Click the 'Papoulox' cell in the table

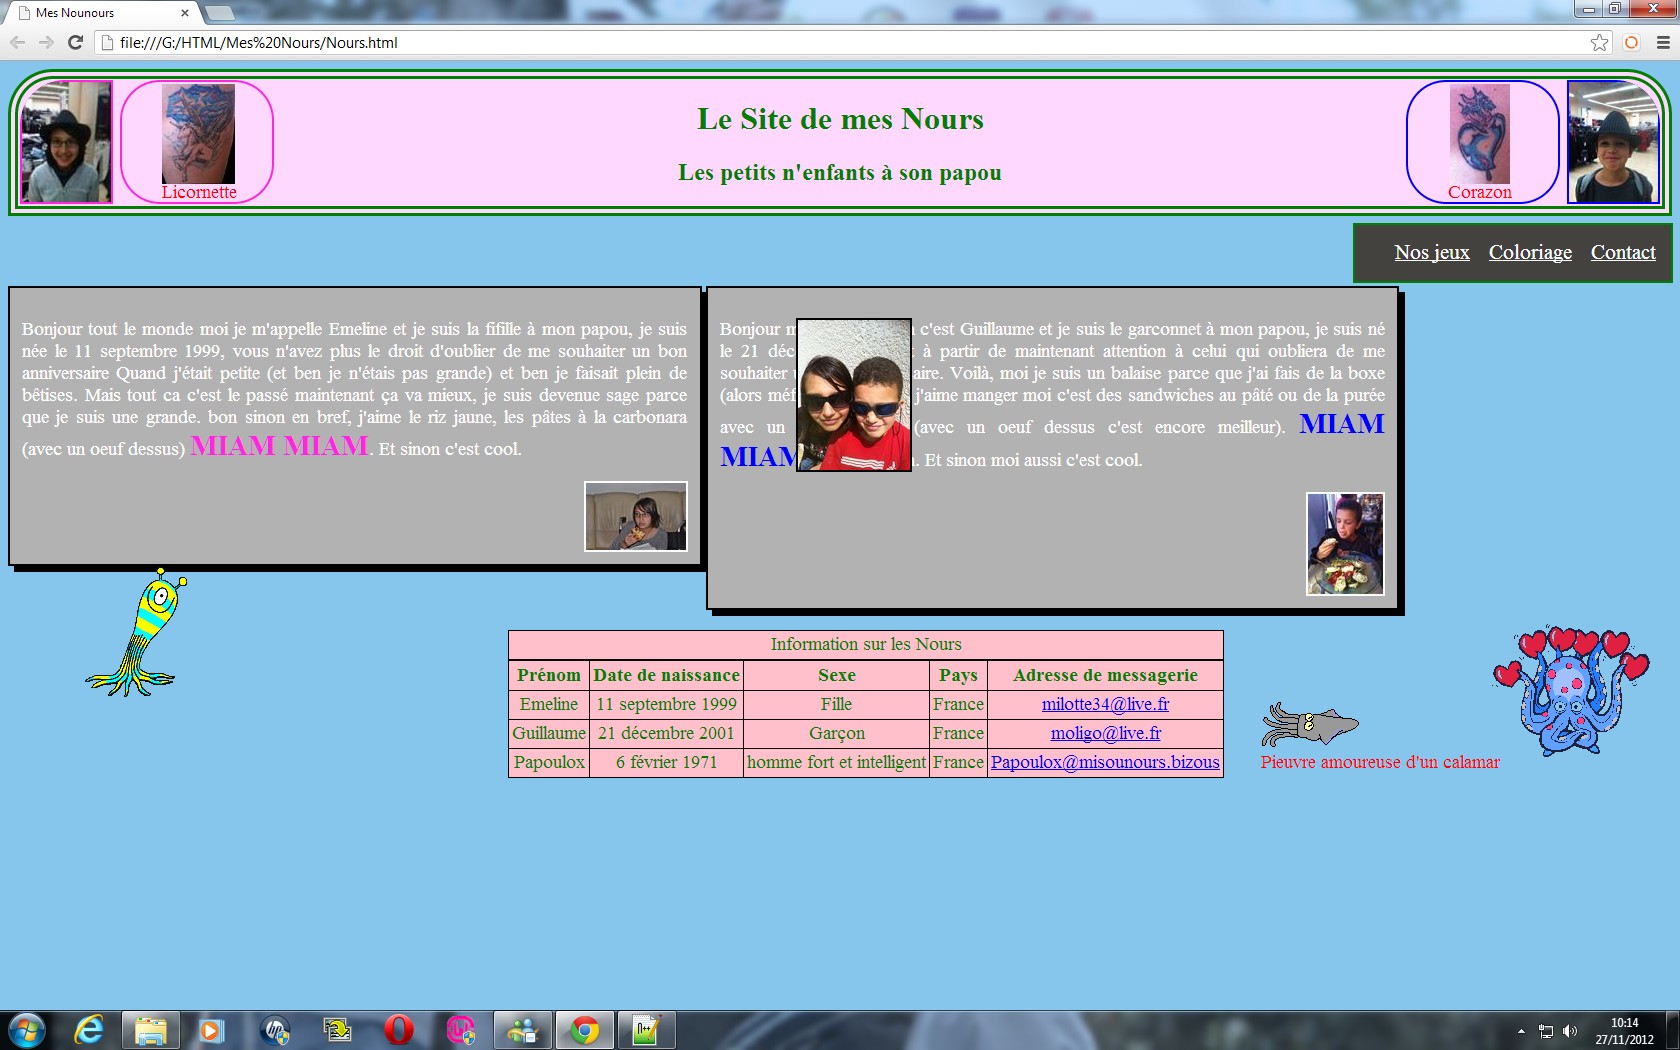click(549, 762)
